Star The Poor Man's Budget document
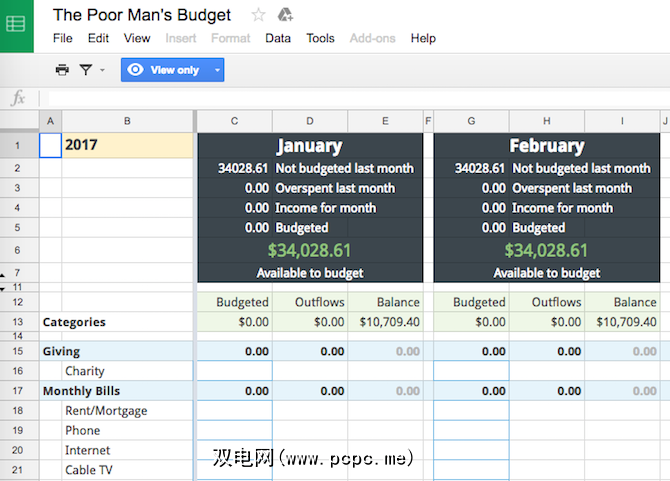670x481 pixels. [x=259, y=15]
